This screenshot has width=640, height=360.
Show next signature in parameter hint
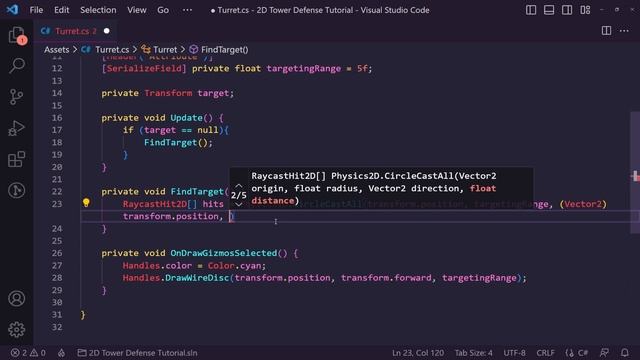(x=239, y=204)
